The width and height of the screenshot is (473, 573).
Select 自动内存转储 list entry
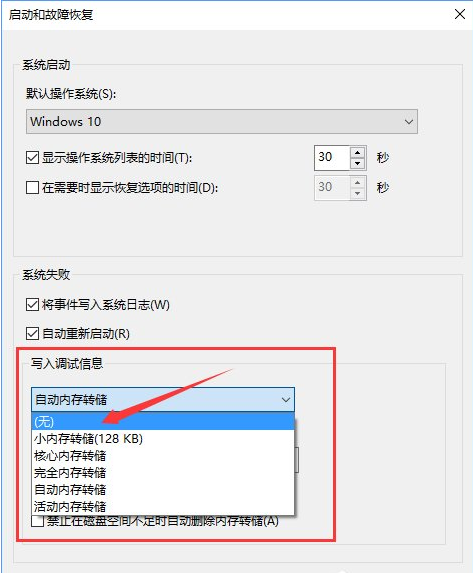163,490
